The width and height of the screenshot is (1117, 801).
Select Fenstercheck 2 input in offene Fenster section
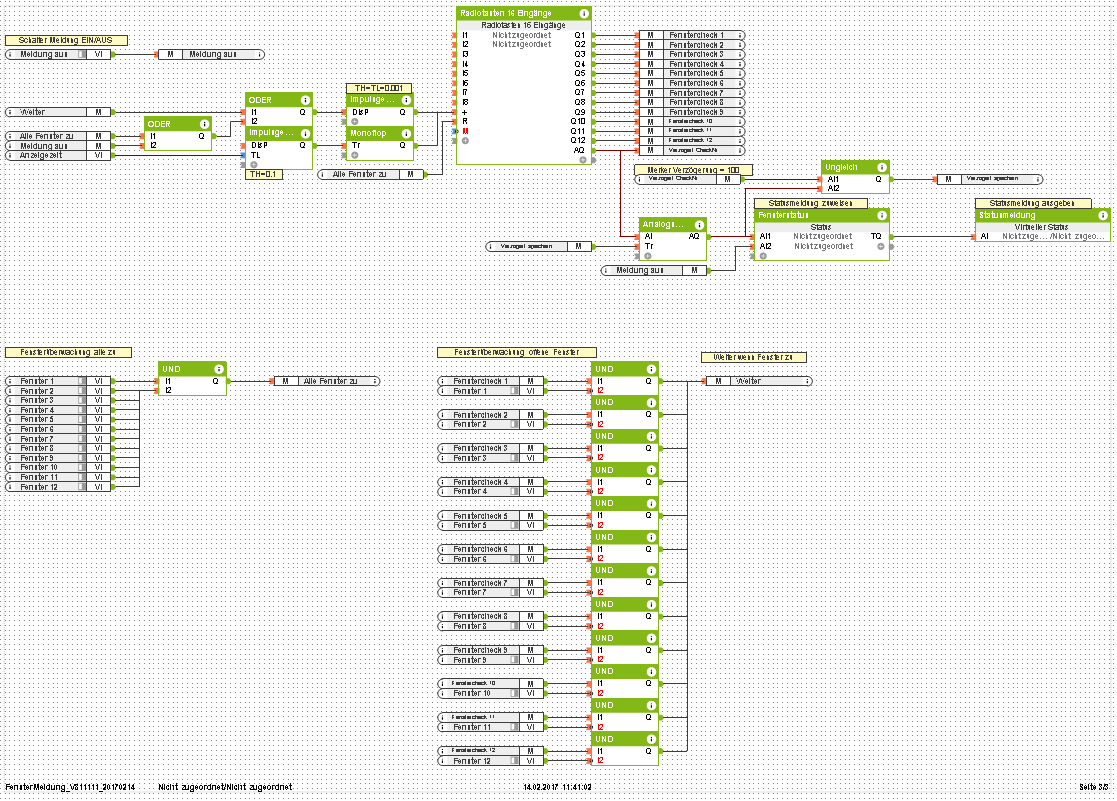point(491,415)
